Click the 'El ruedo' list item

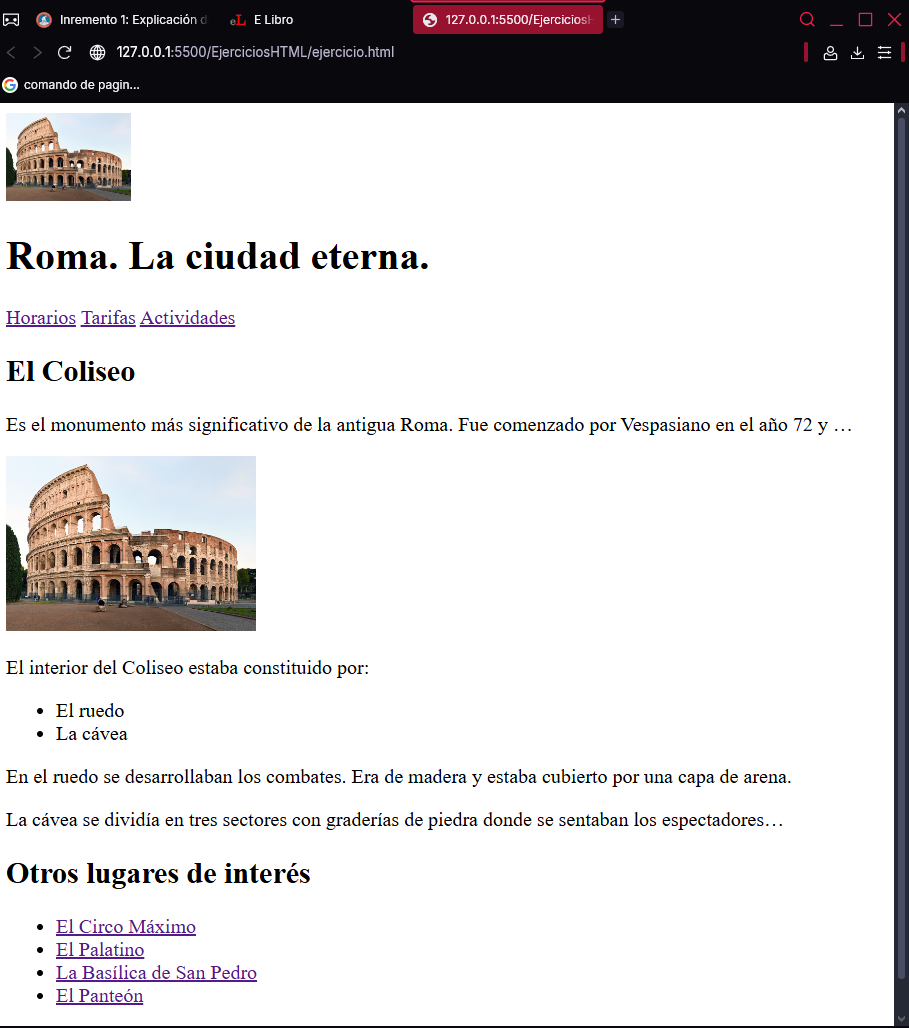pos(90,711)
